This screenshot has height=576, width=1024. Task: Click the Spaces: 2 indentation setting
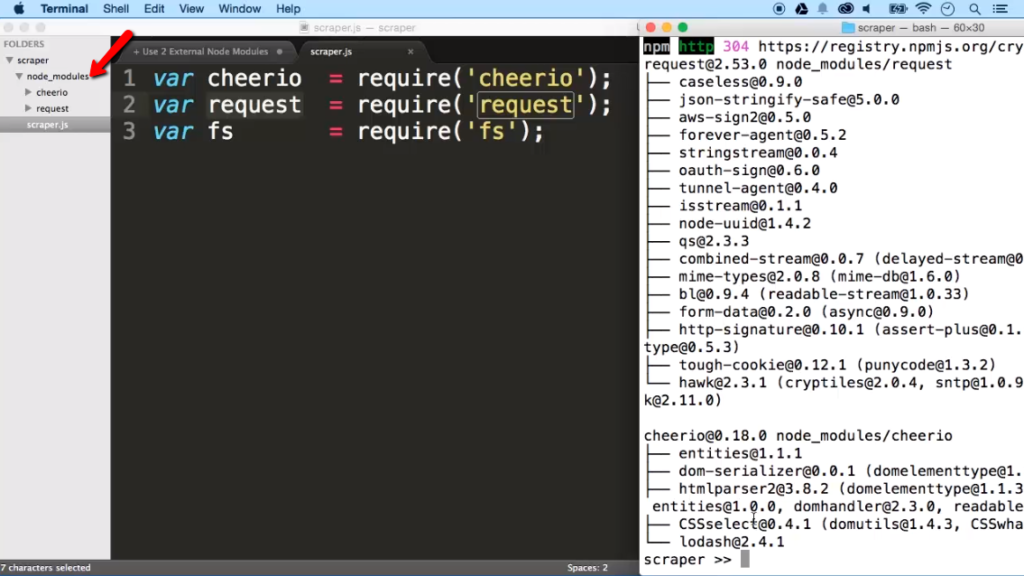587,568
